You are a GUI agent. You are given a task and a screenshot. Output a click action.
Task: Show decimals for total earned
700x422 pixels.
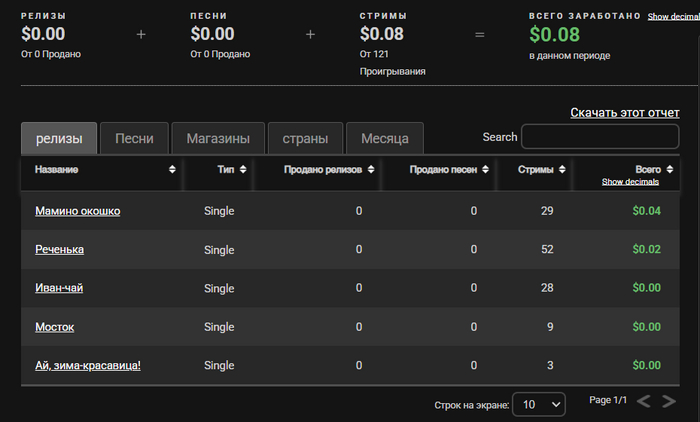click(672, 17)
